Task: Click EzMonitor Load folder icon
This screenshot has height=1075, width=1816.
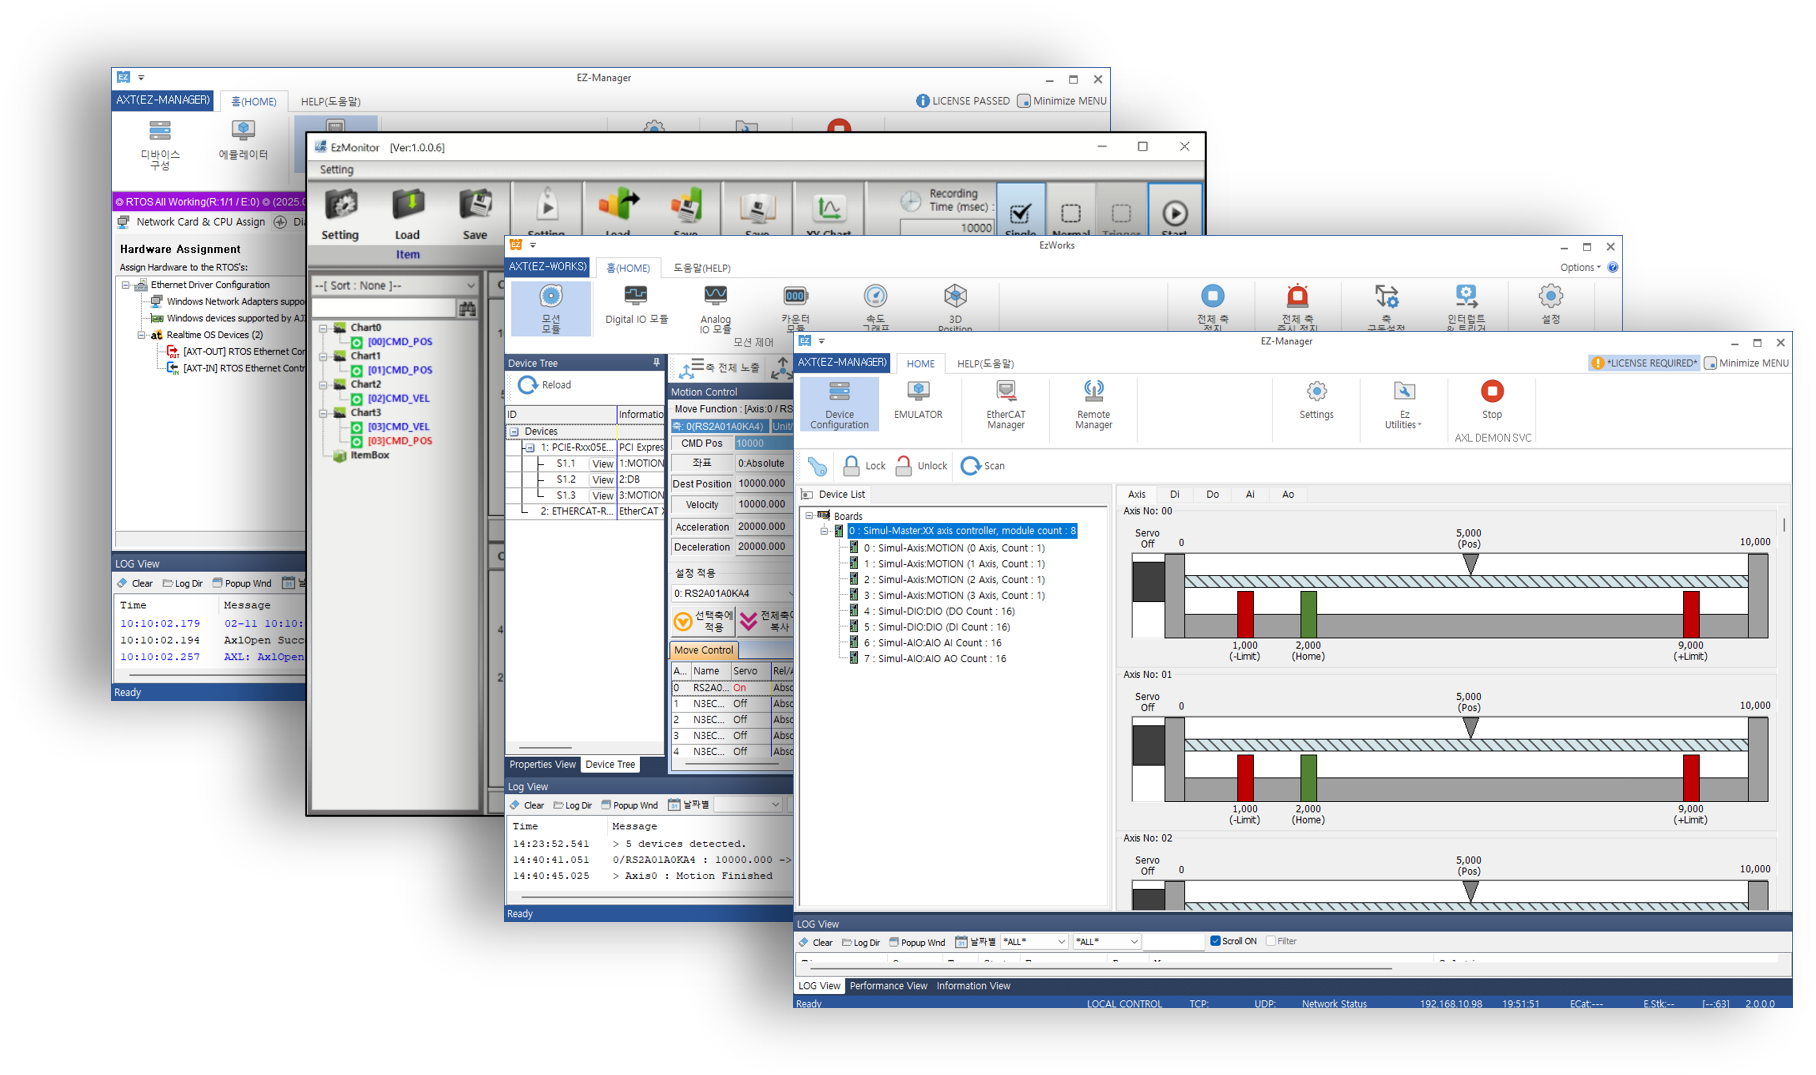Action: (407, 204)
